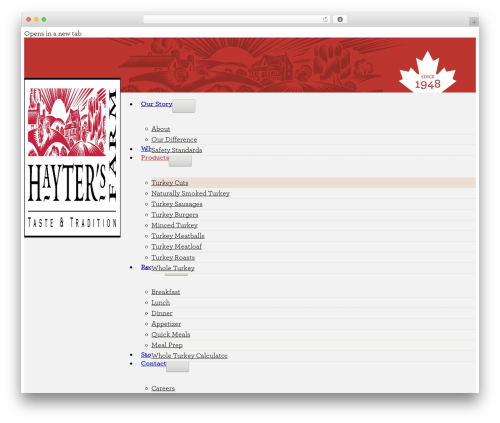Open the Careers link
Viewport: 500px width, 423px height.
click(x=163, y=388)
